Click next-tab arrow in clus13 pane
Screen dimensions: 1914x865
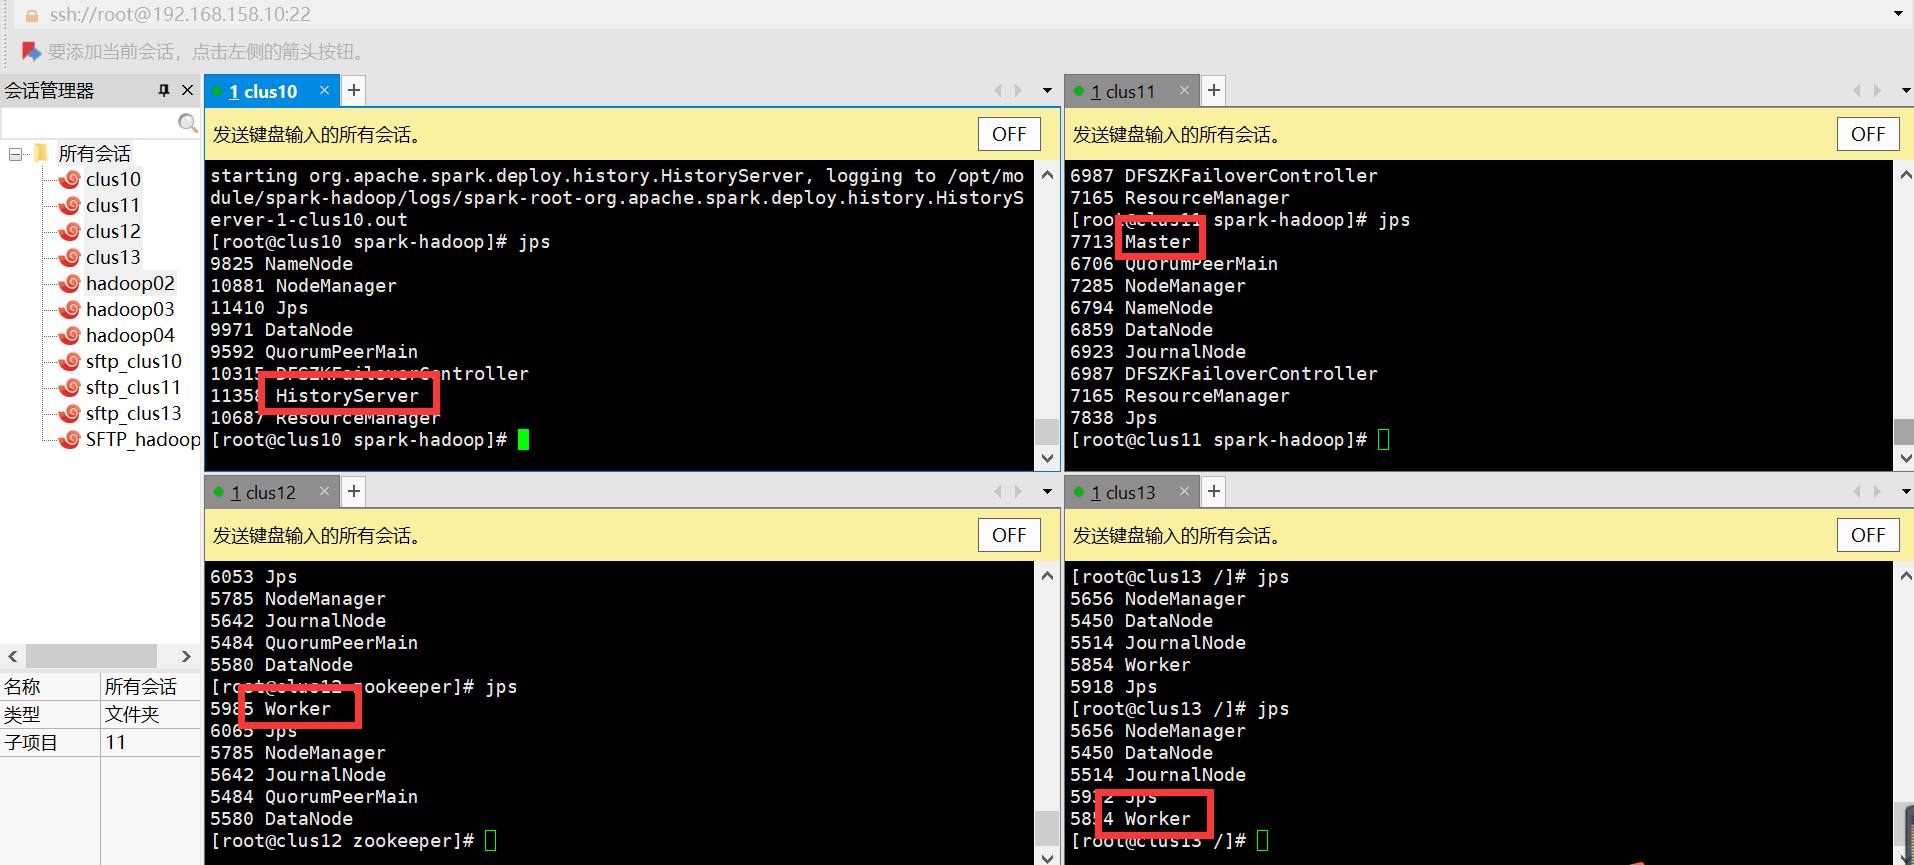point(1877,492)
